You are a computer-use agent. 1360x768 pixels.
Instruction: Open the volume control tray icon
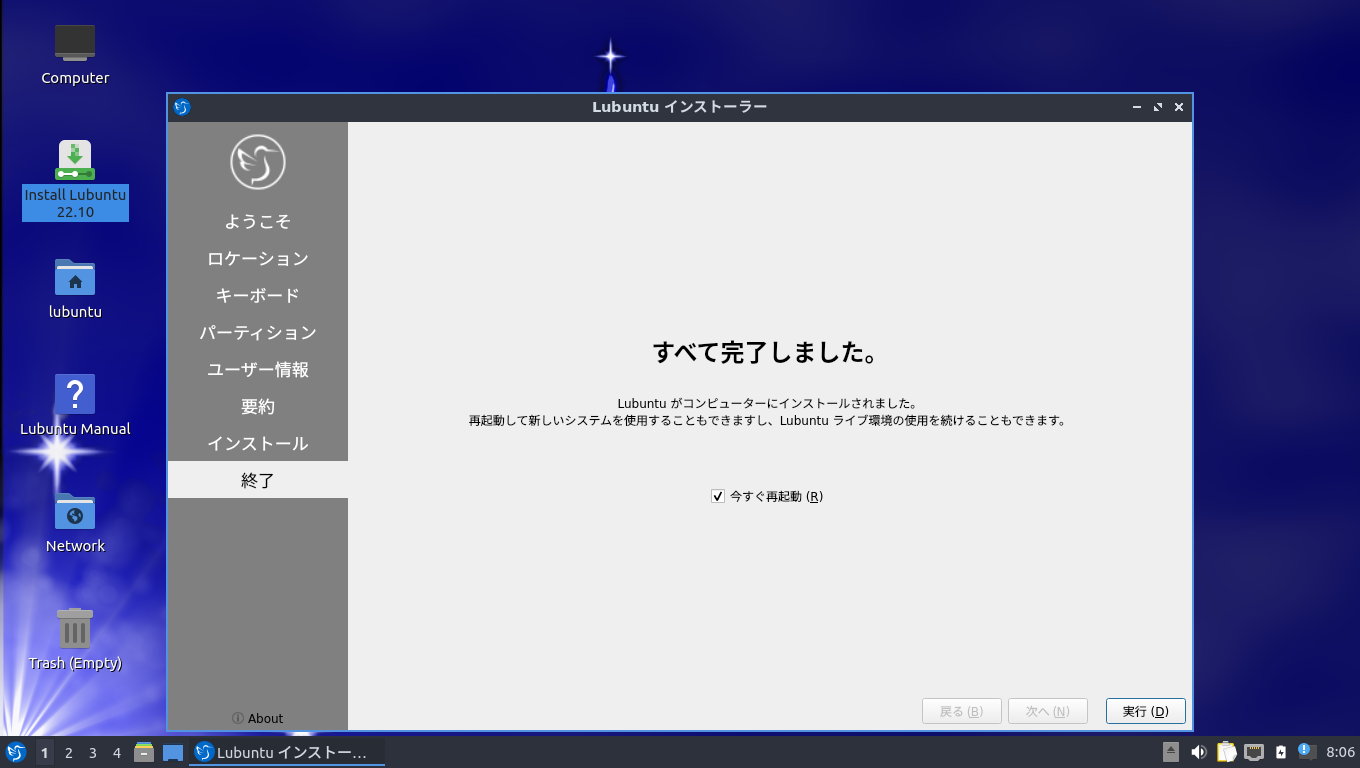[1198, 752]
